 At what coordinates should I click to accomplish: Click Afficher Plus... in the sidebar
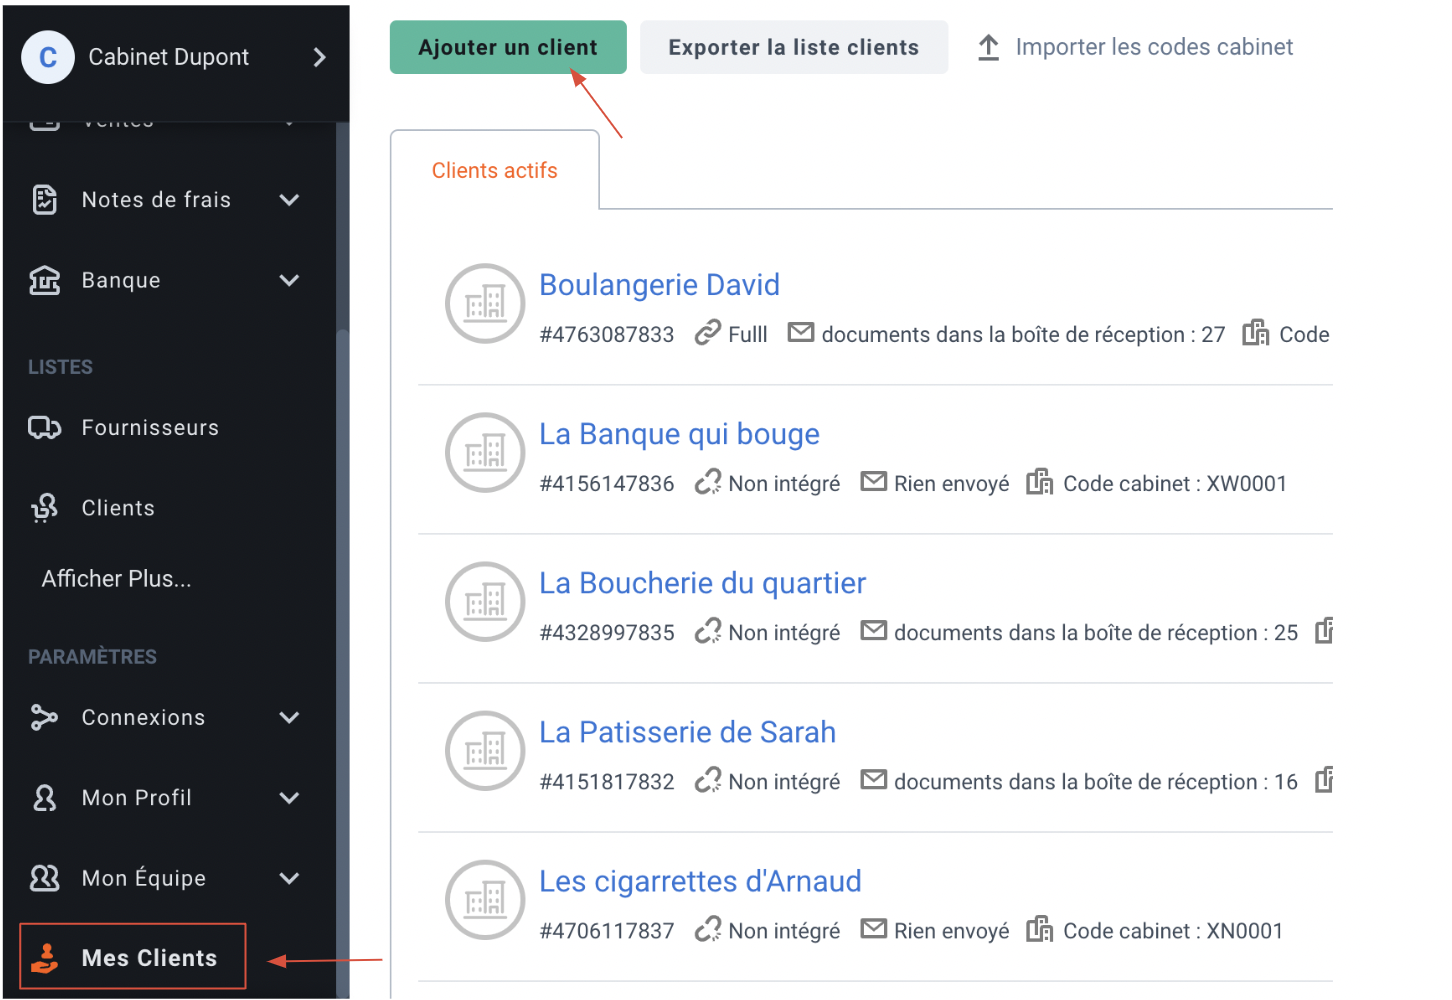pyautogui.click(x=116, y=579)
